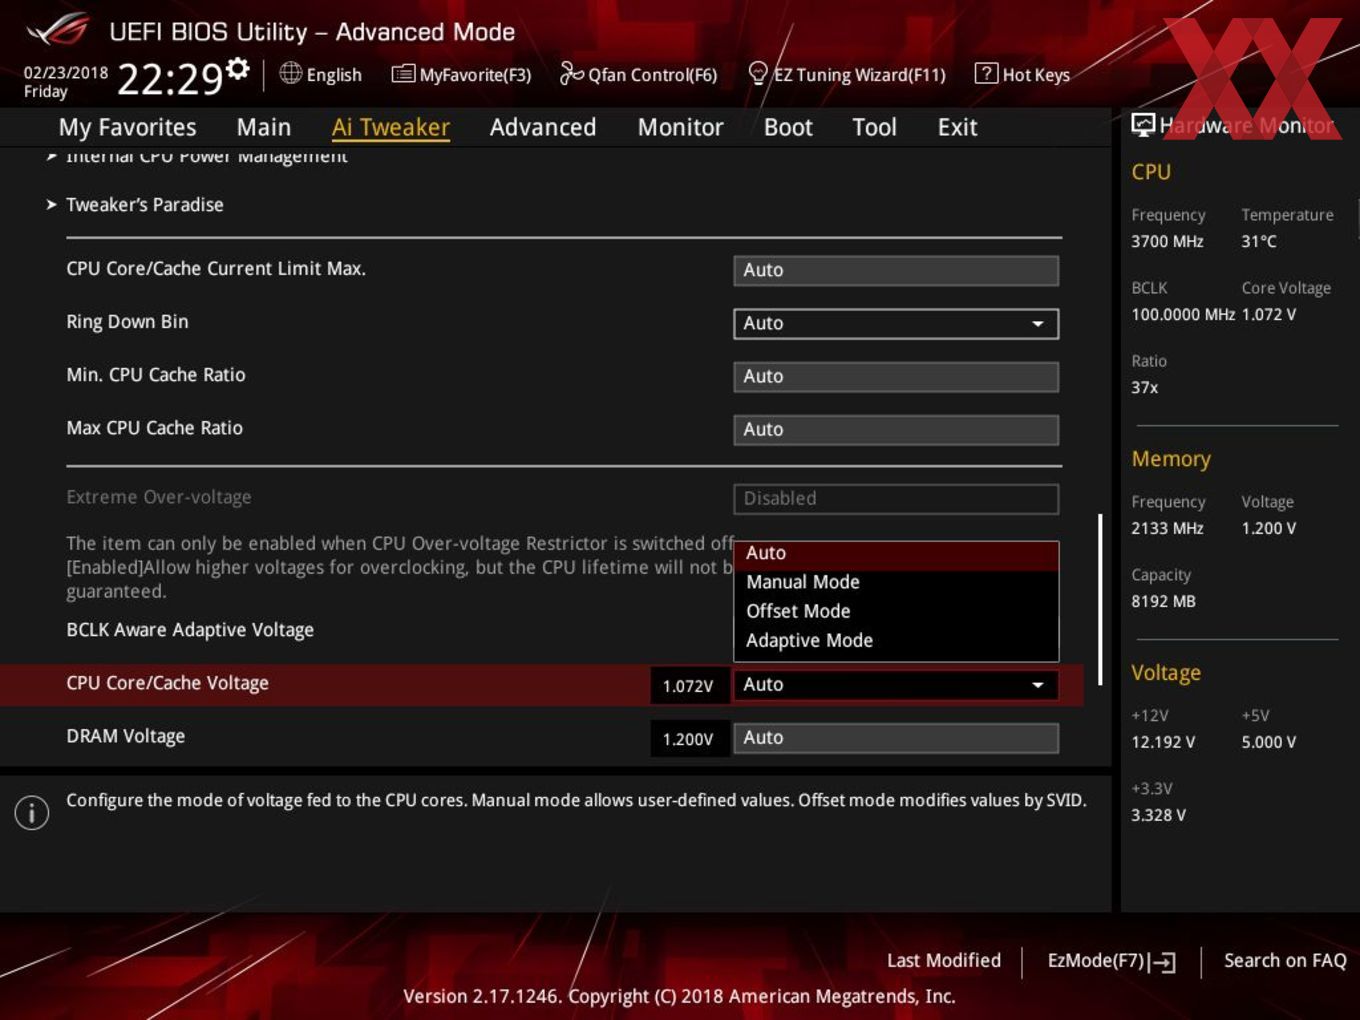Choose Auto in voltage mode list

click(x=896, y=553)
